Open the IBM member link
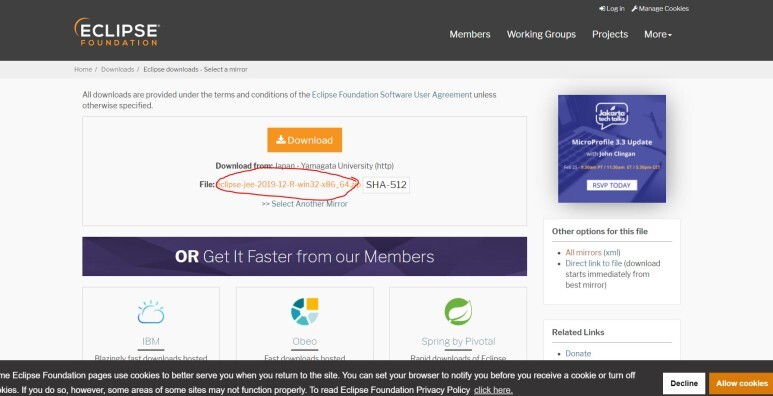Screen dimensions: 773x396 151,341
